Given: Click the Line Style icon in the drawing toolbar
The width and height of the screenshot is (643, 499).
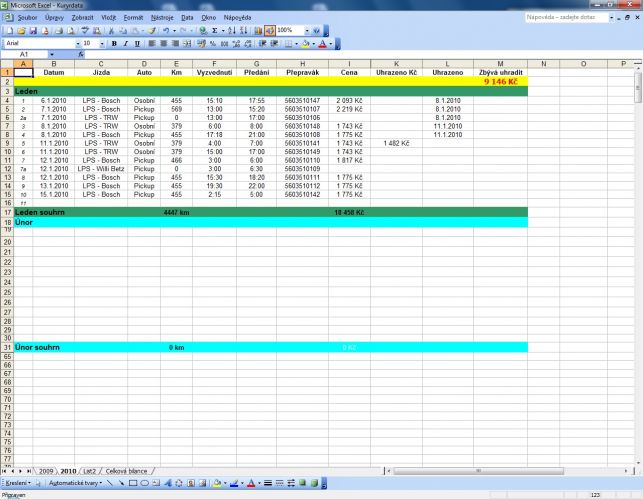Looking at the screenshot, I should click(x=268, y=483).
